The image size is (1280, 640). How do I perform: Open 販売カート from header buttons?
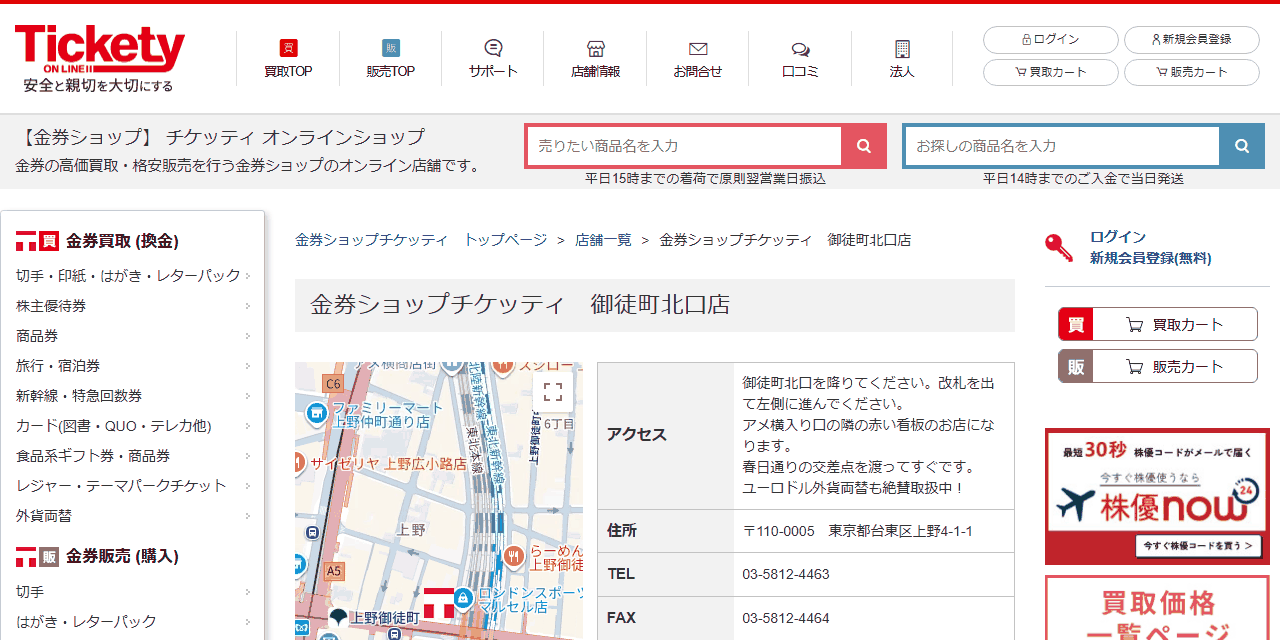point(1191,72)
